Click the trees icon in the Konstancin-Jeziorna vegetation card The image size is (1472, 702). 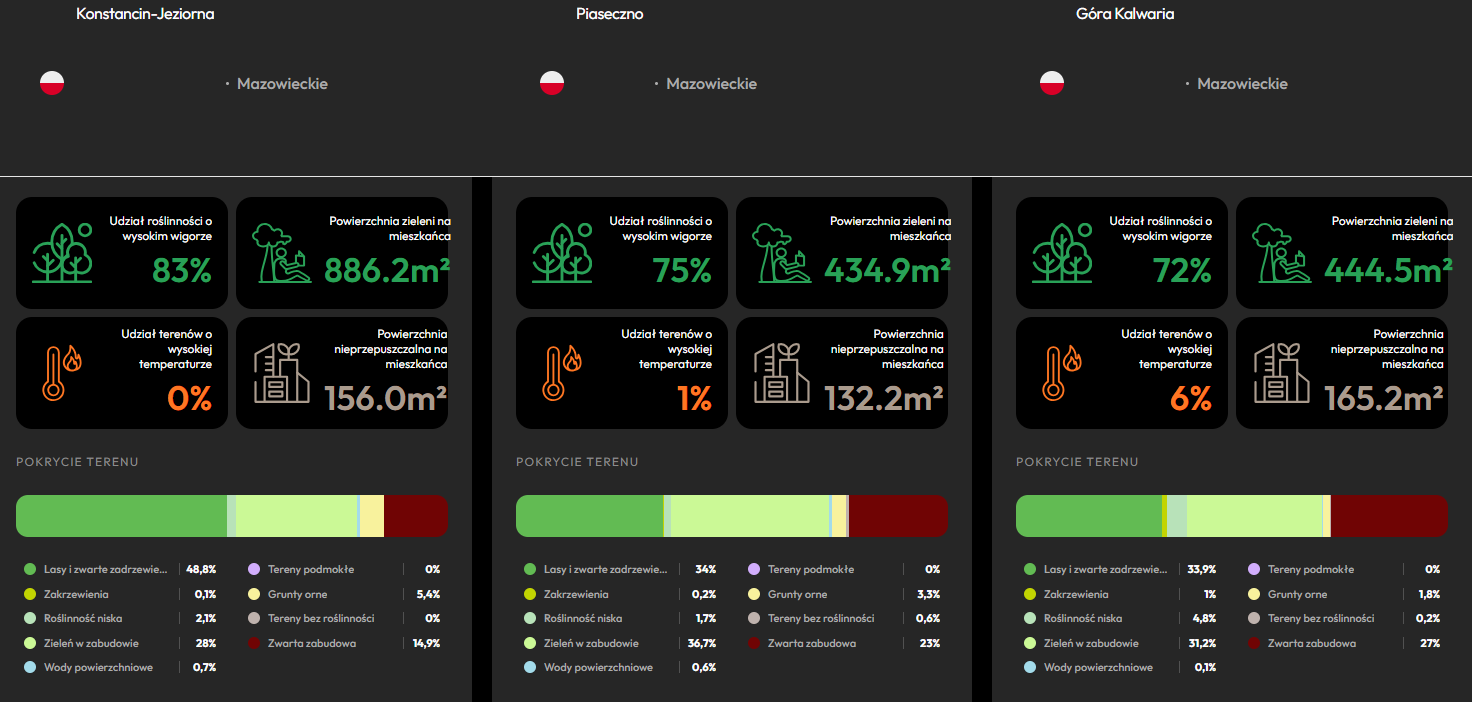62,252
